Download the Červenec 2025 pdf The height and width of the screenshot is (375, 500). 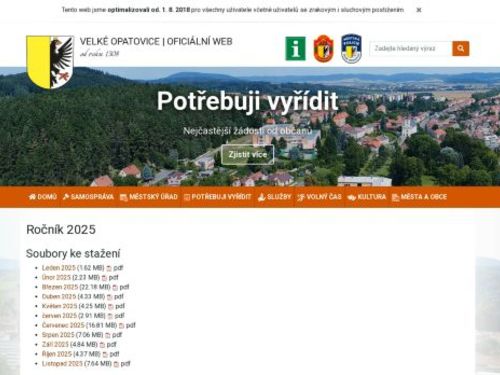63,325
